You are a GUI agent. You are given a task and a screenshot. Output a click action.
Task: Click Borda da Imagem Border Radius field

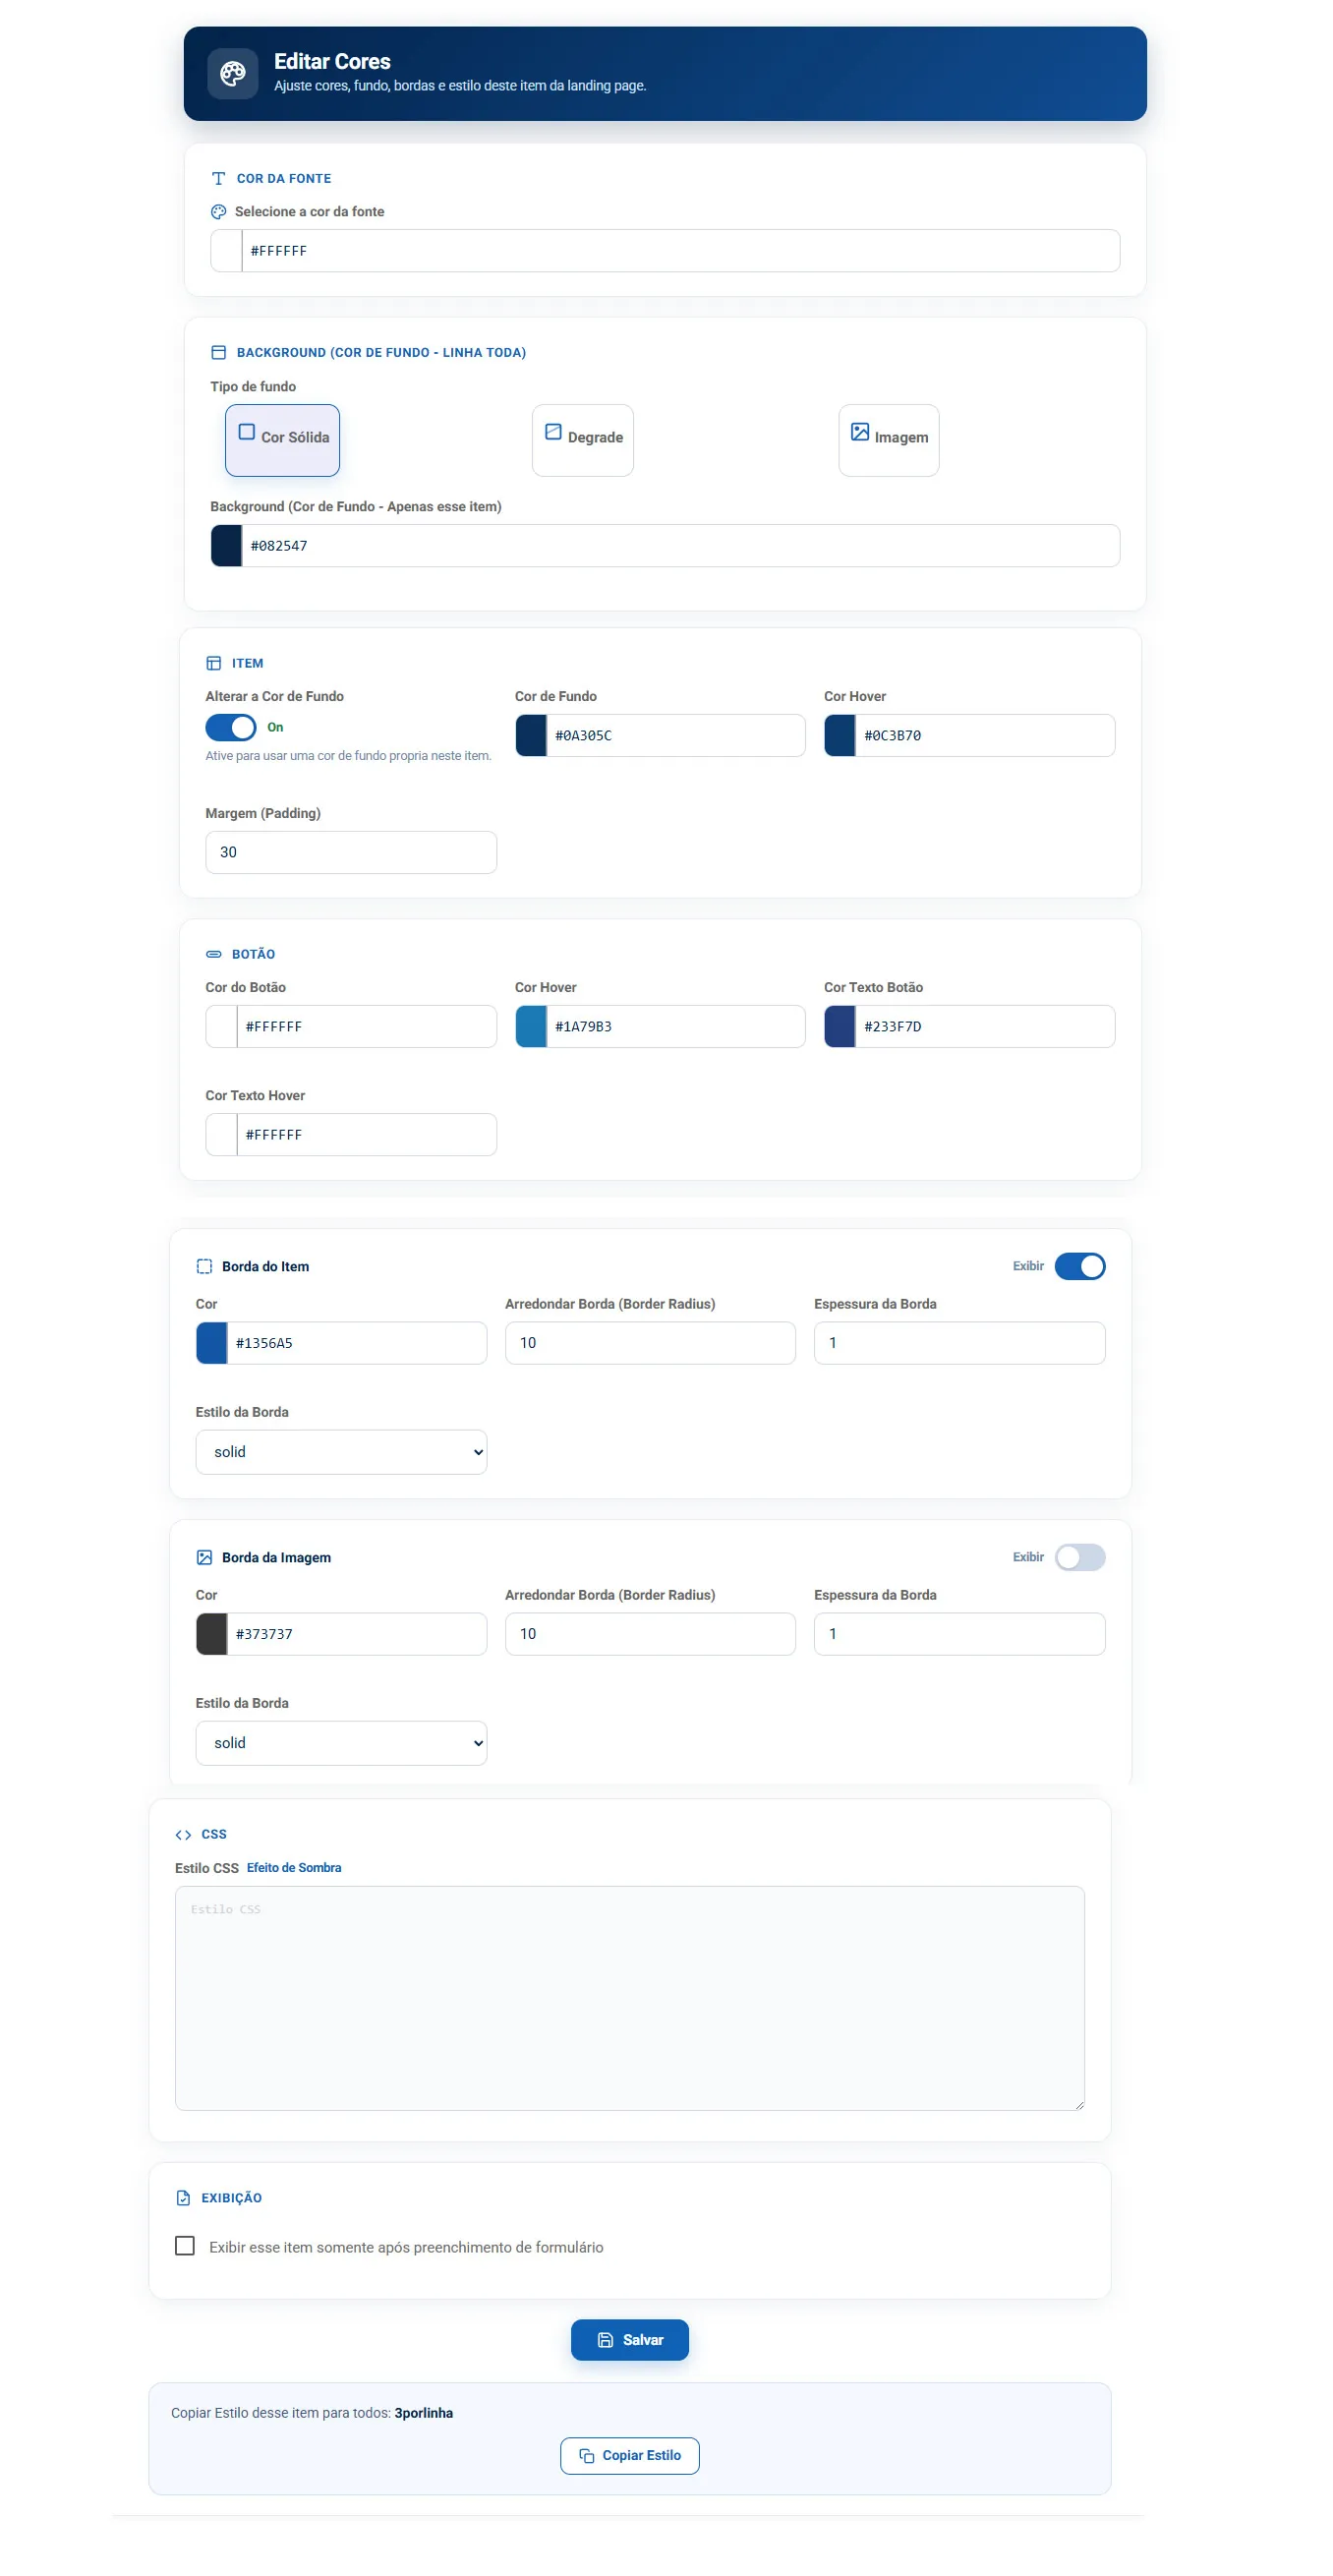tap(650, 1635)
